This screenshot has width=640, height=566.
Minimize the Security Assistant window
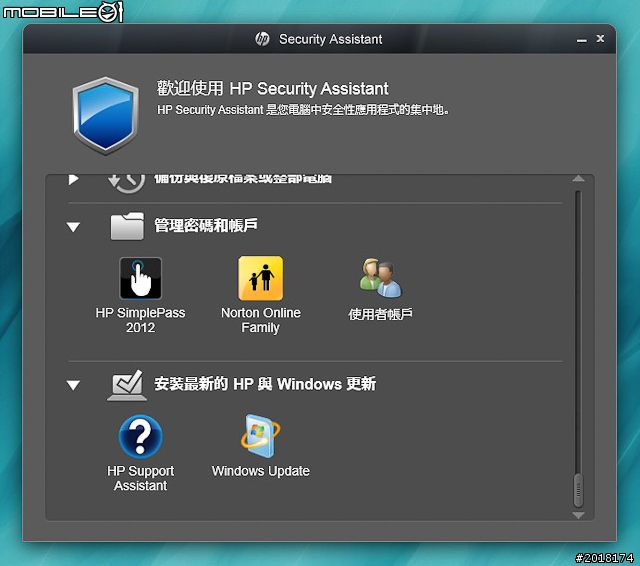(582, 40)
